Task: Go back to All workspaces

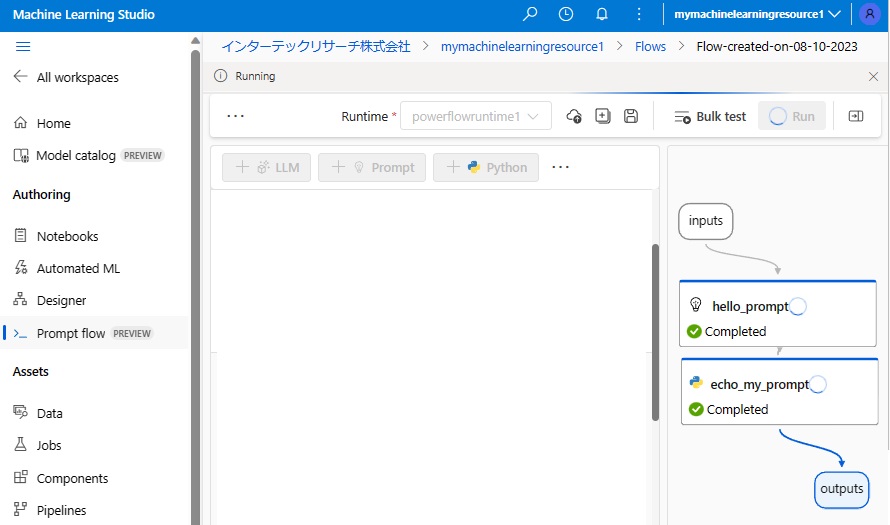Action: click(66, 77)
